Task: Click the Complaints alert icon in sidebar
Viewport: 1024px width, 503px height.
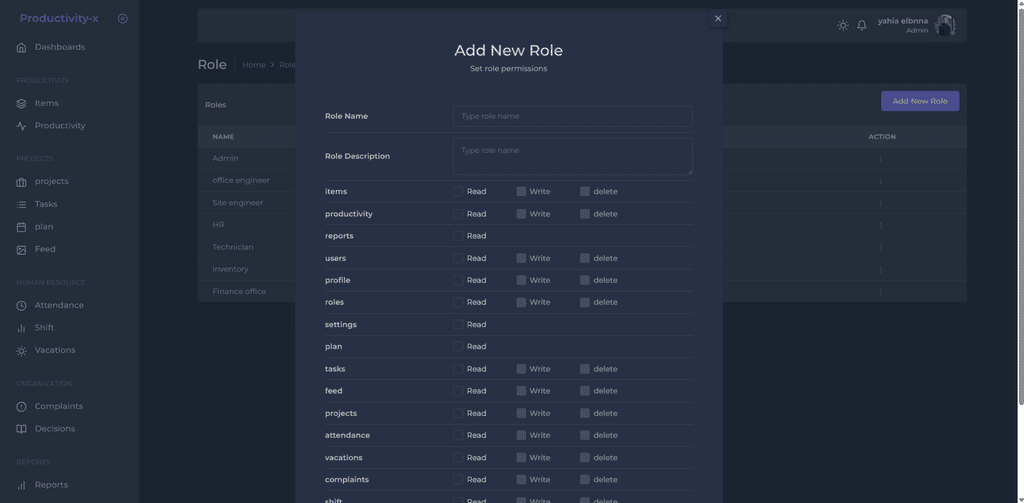Action: tap(22, 407)
